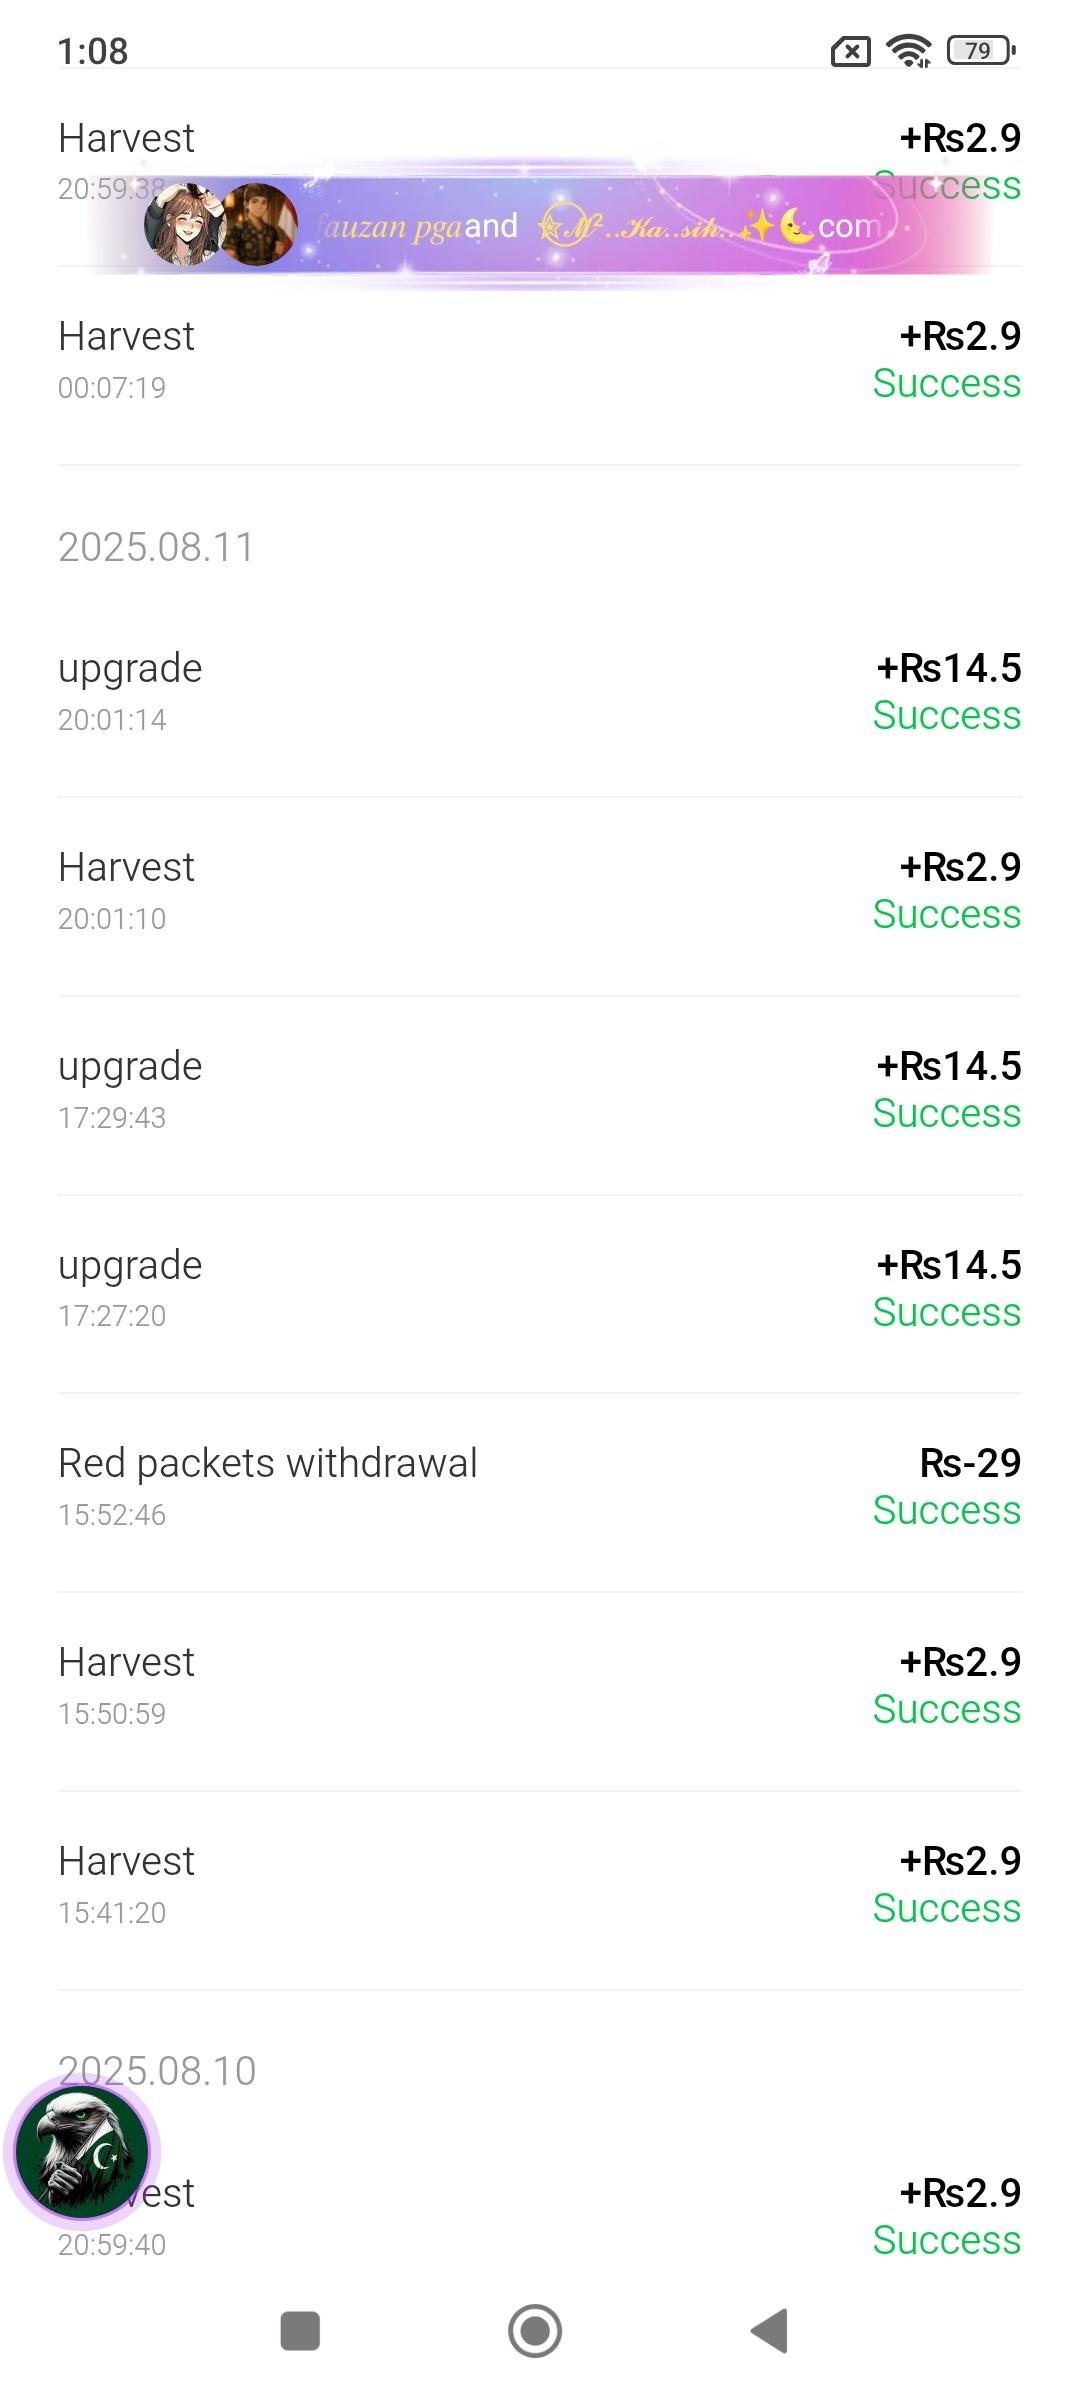
Task: Tap the Rs-29 withdrawal amount
Action: pyautogui.click(x=969, y=1464)
